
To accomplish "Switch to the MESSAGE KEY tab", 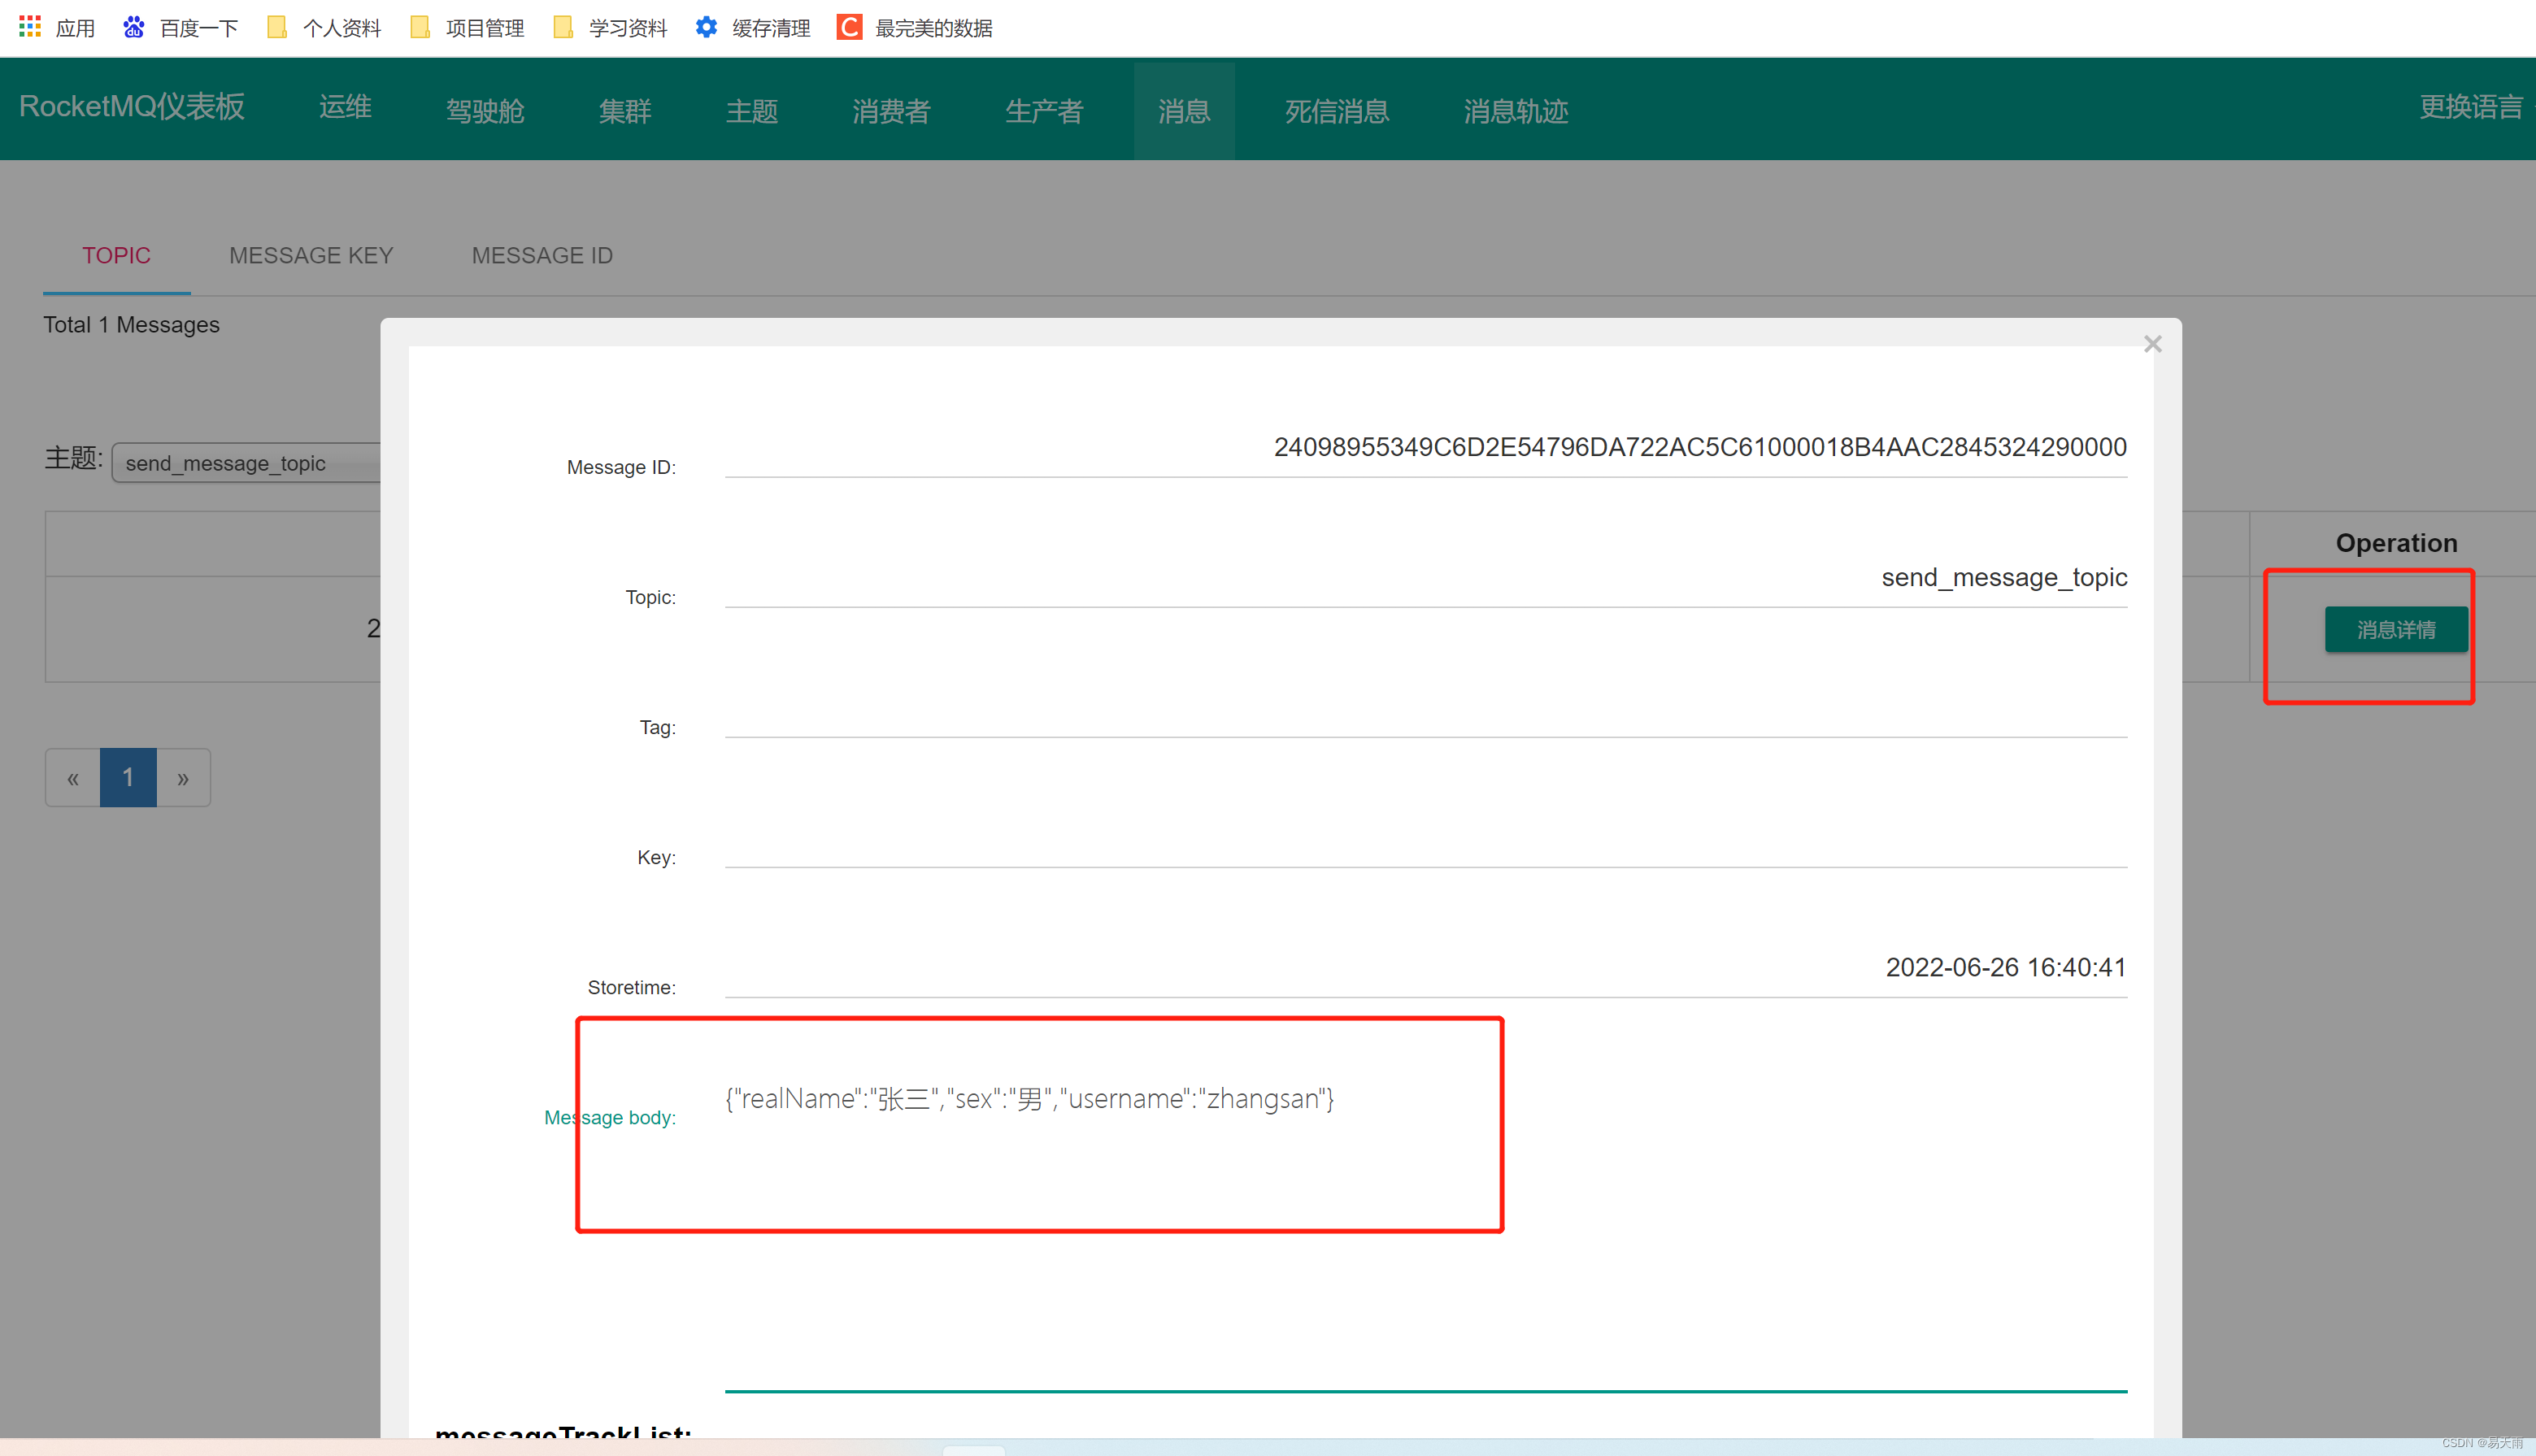I will (311, 256).
